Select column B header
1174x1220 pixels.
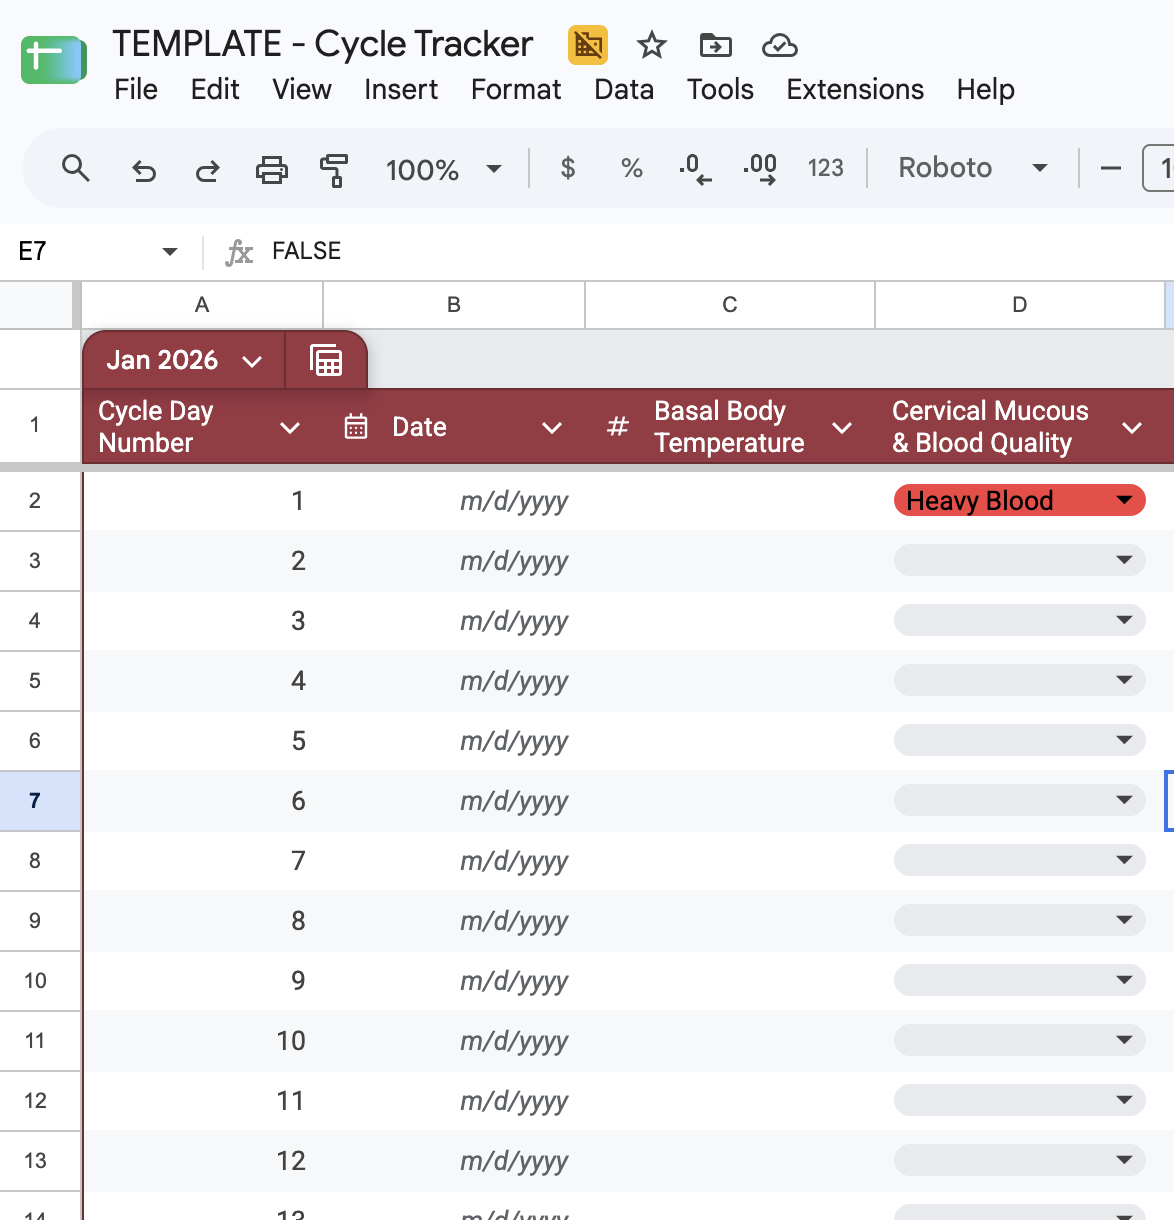pyautogui.click(x=454, y=305)
